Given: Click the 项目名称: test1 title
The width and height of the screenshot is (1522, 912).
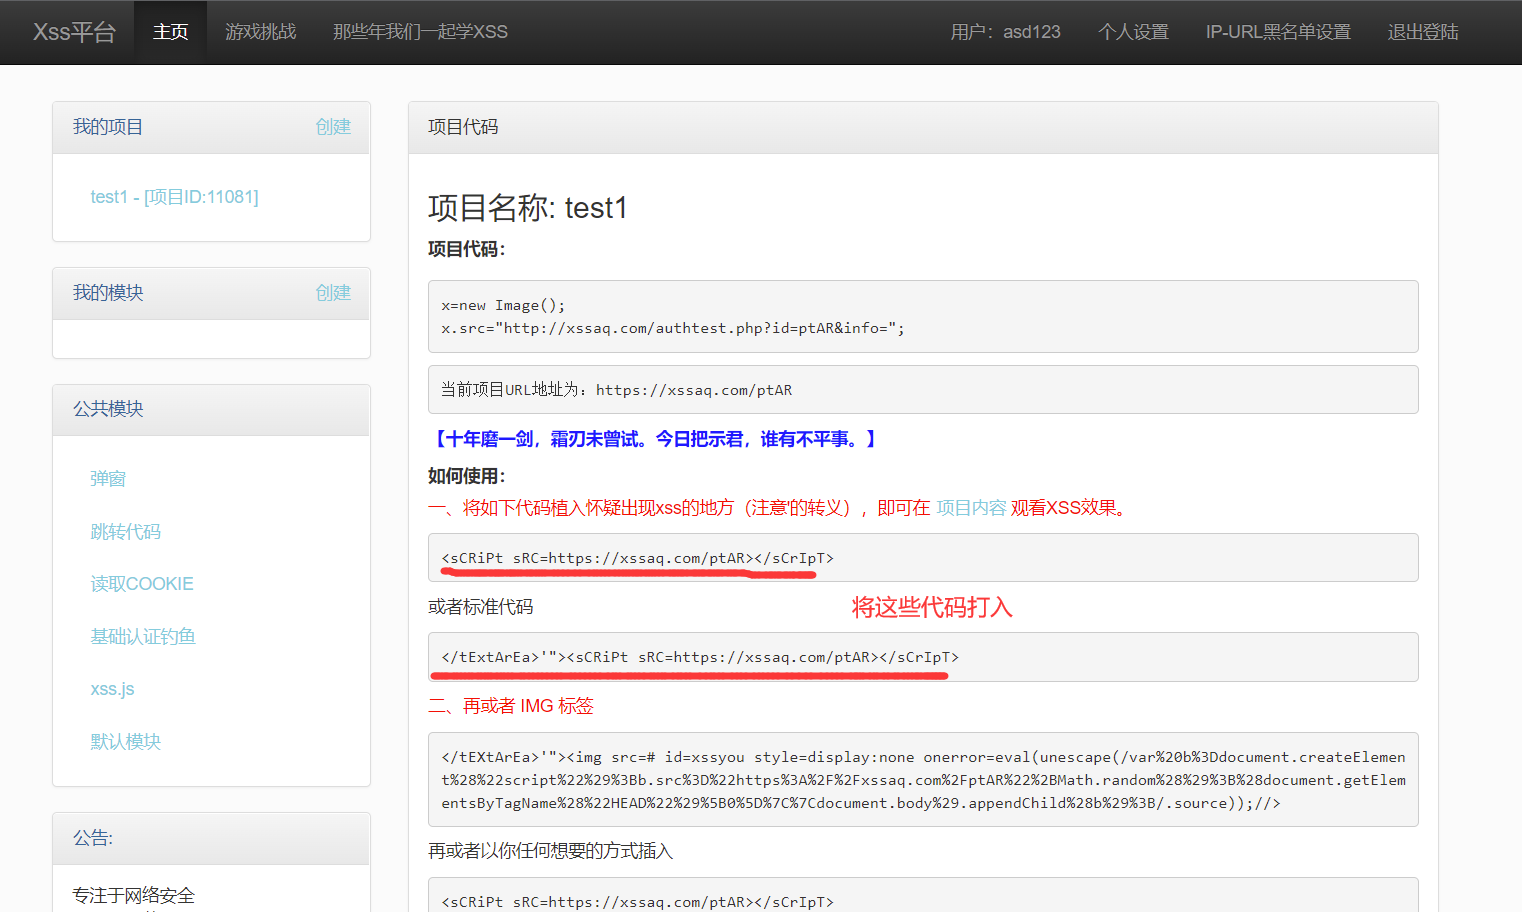Looking at the screenshot, I should (x=527, y=208).
